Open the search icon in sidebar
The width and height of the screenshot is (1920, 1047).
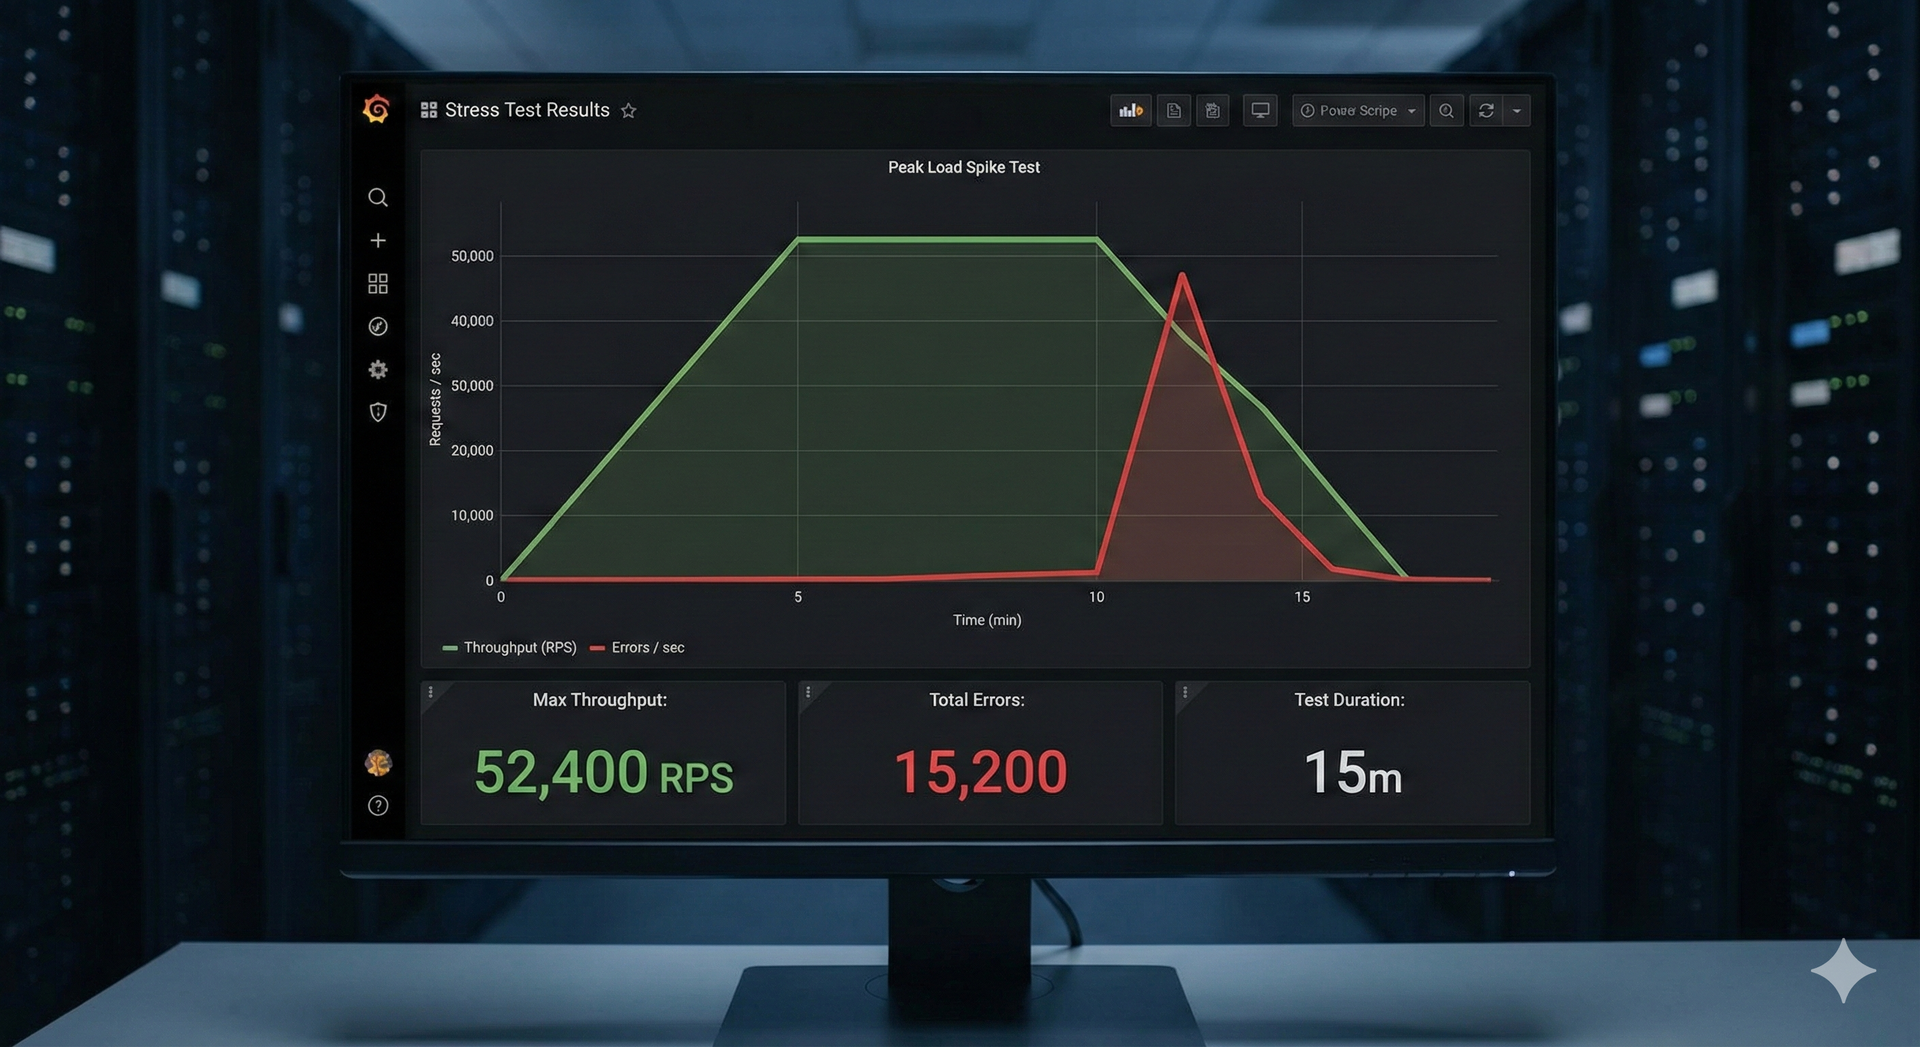point(377,198)
